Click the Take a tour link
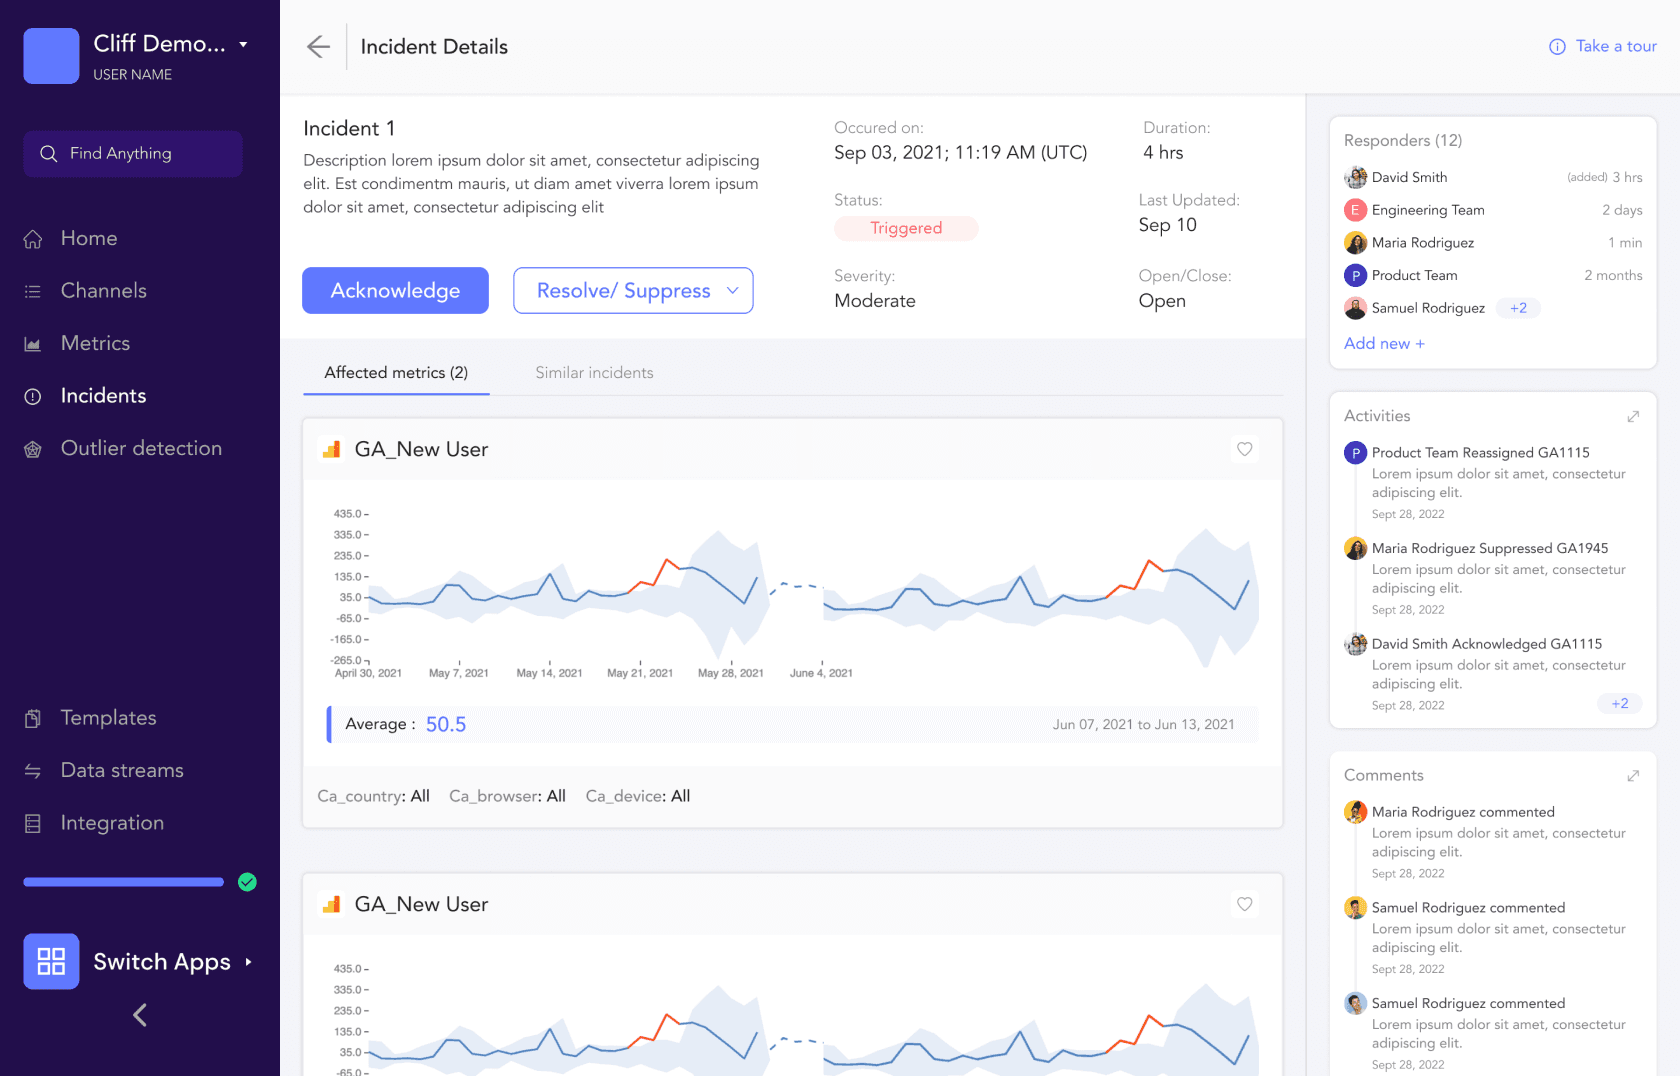The width and height of the screenshot is (1680, 1076). pos(1615,46)
